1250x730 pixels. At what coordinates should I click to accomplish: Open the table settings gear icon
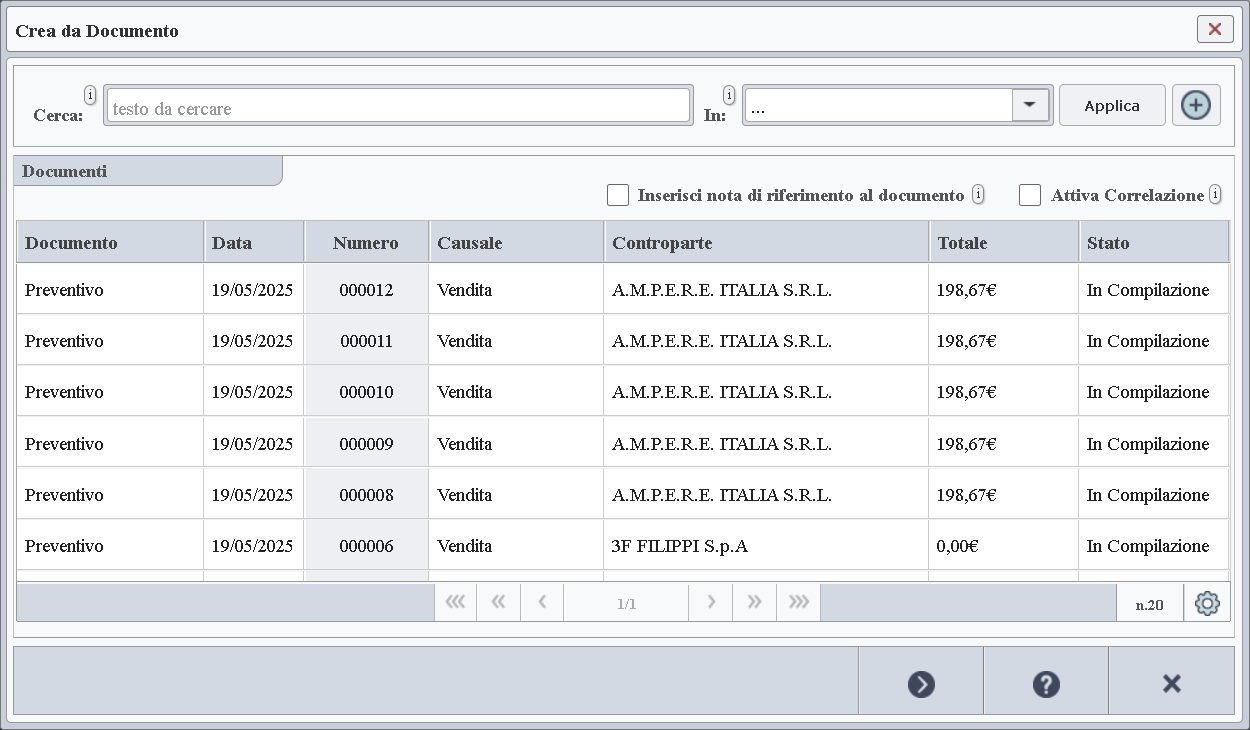(1207, 603)
